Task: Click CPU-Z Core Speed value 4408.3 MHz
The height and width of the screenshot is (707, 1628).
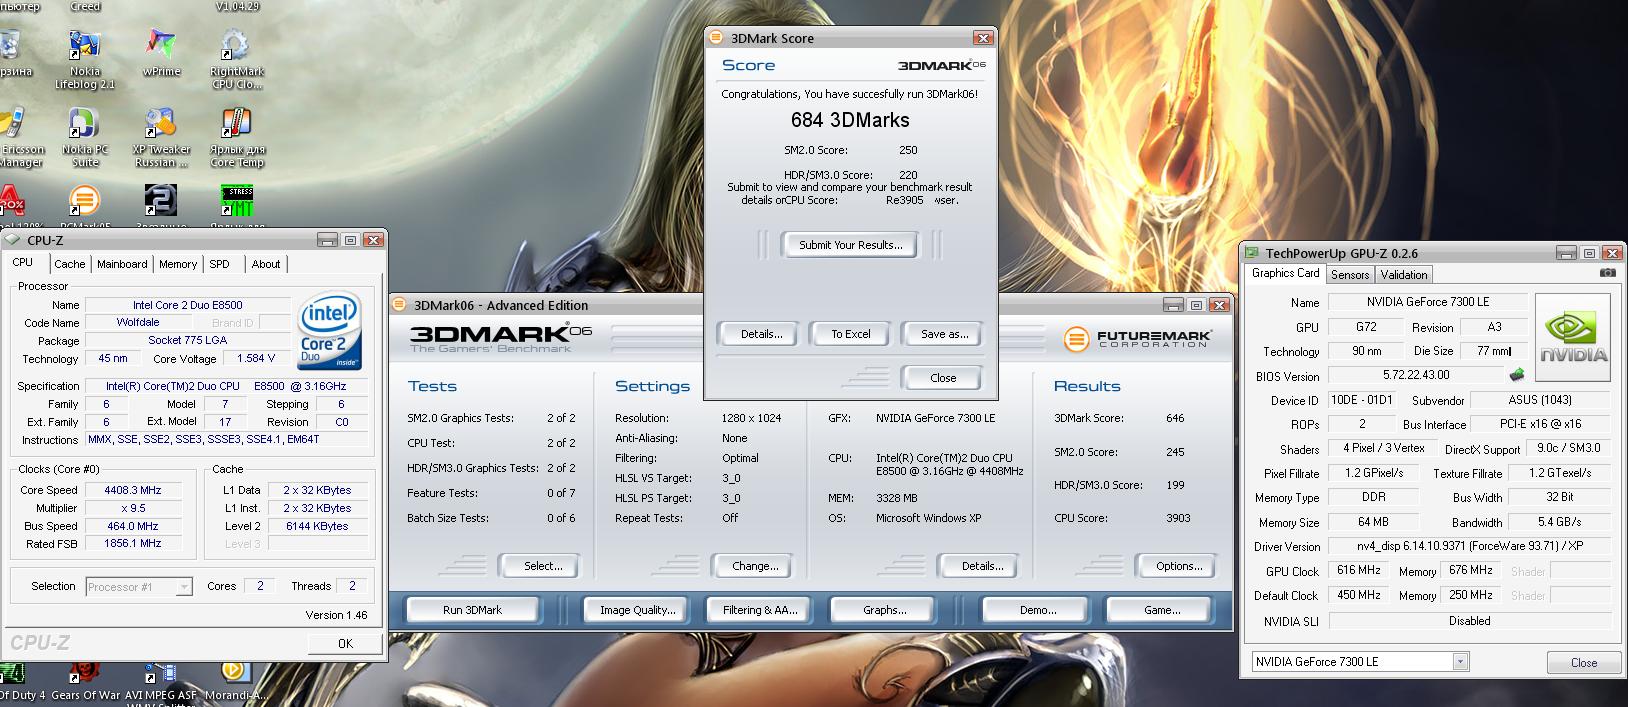Action: coord(133,490)
